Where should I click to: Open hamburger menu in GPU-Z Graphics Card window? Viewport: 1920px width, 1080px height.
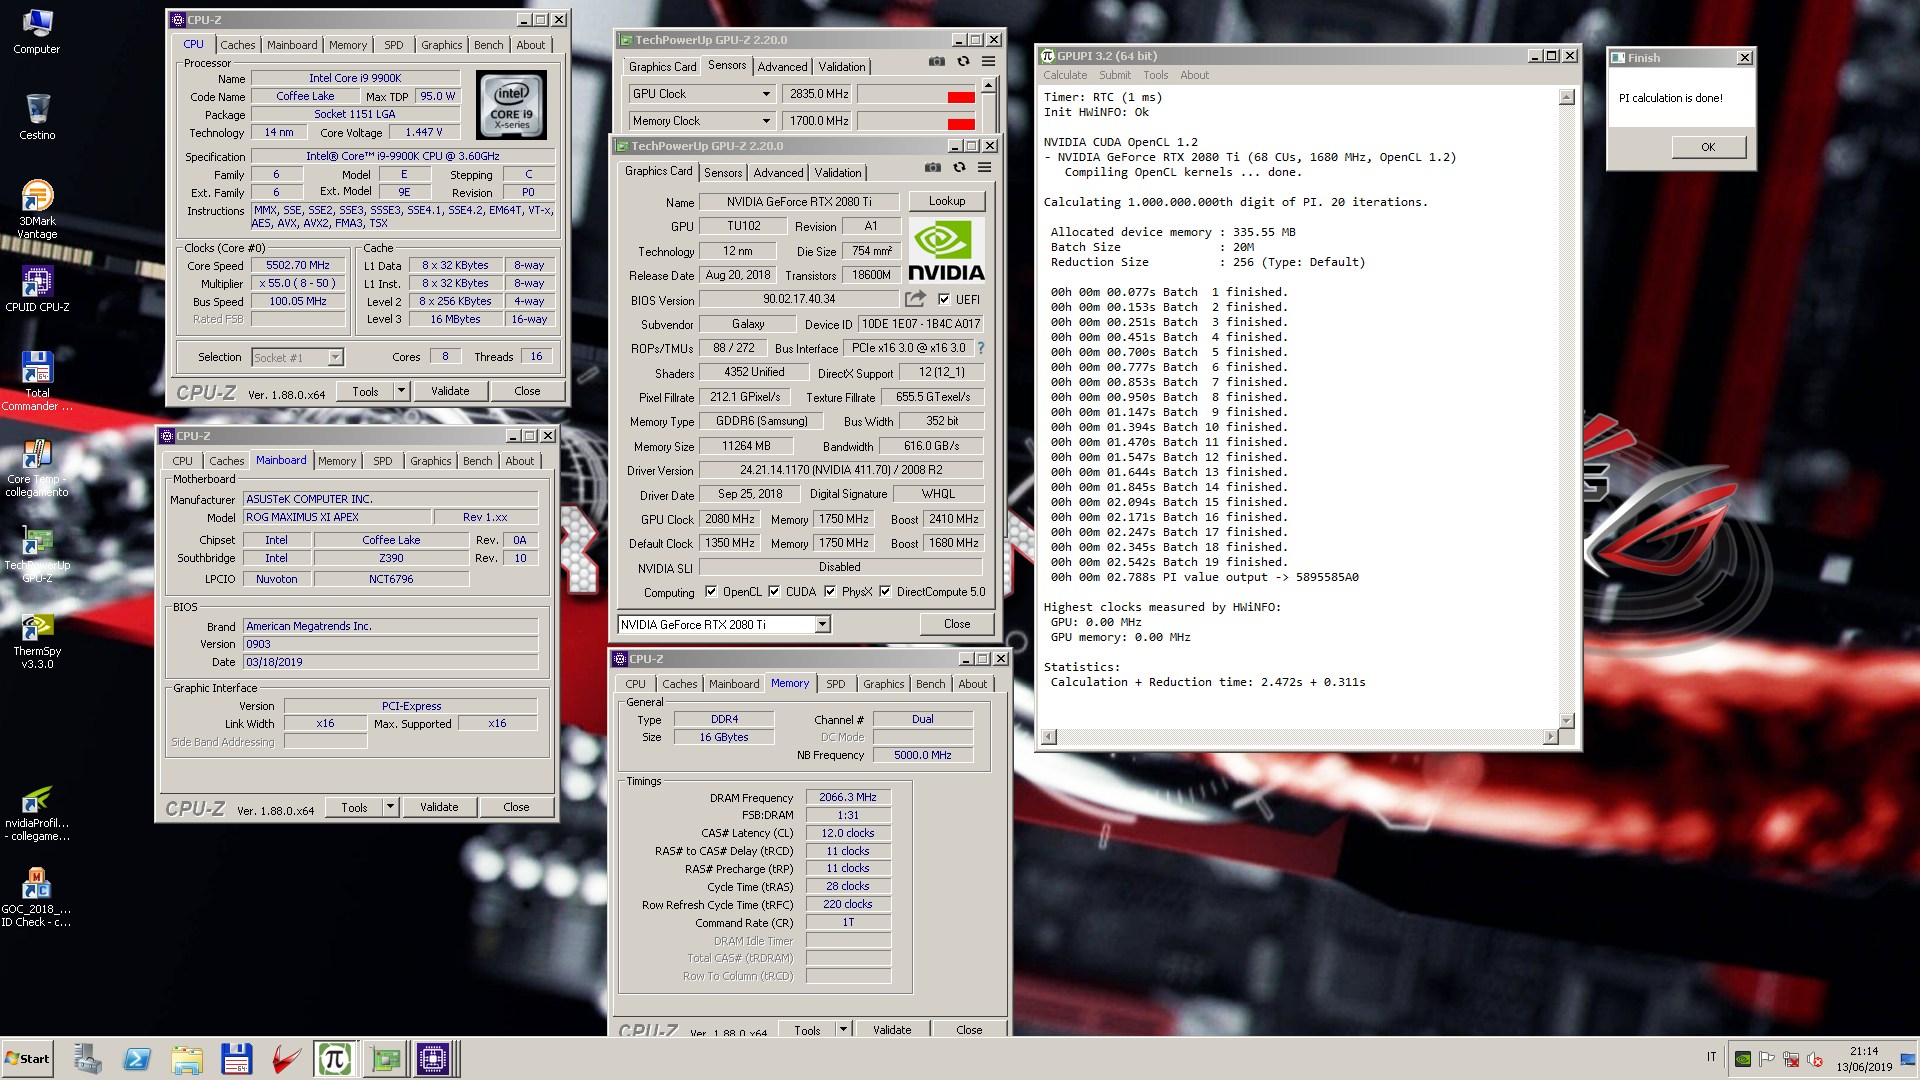[x=984, y=168]
